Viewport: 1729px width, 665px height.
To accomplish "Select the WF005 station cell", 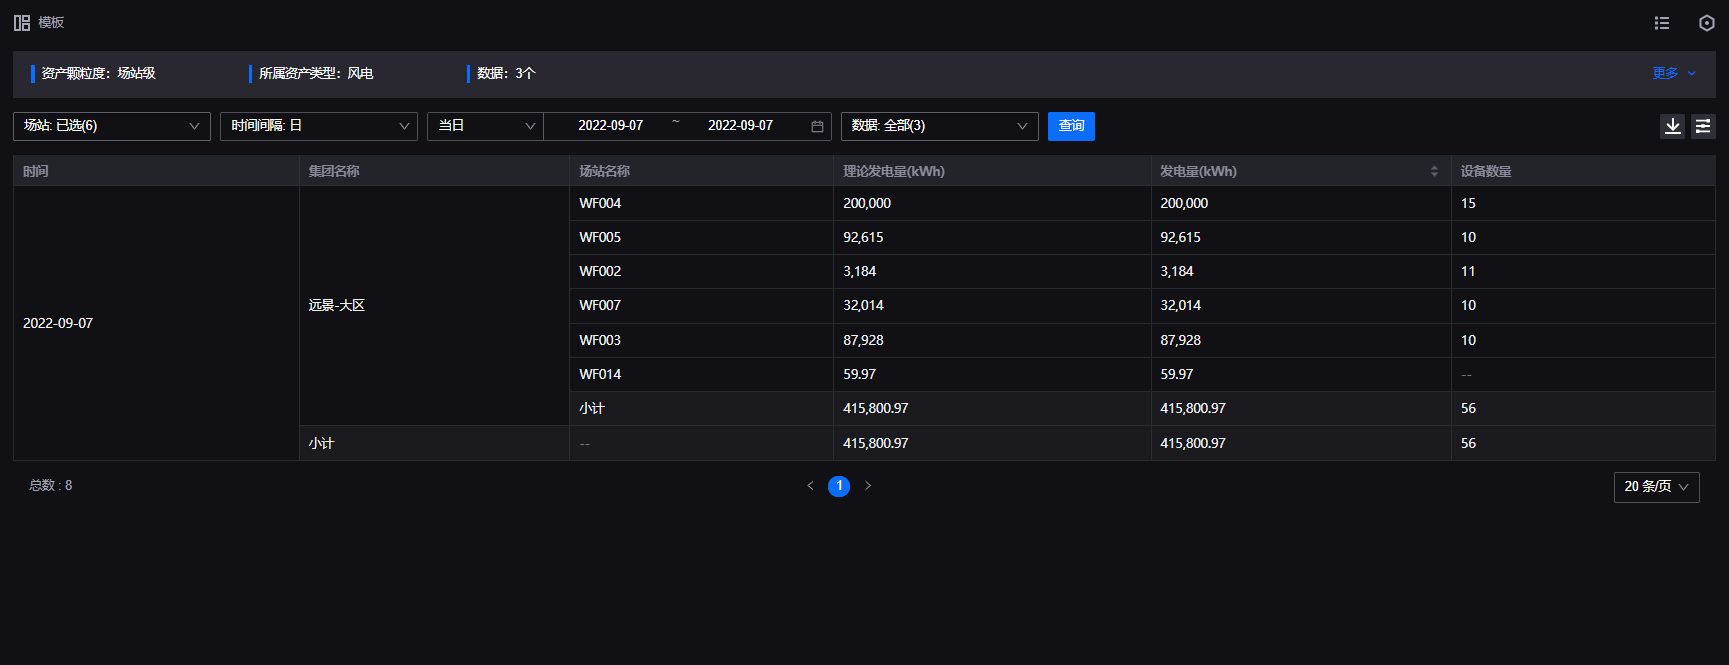I will tap(701, 237).
